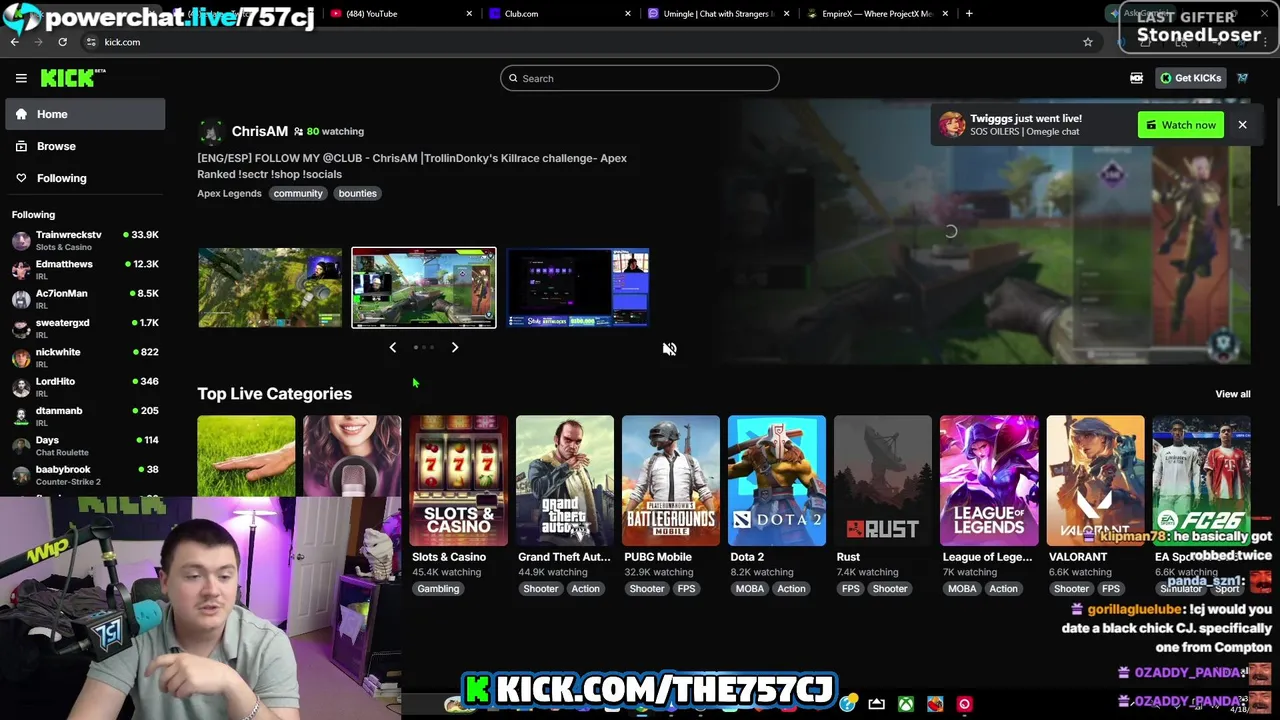Click Shooter tag under Grand Theft Auto
This screenshot has height=720, width=1280.
pos(541,589)
